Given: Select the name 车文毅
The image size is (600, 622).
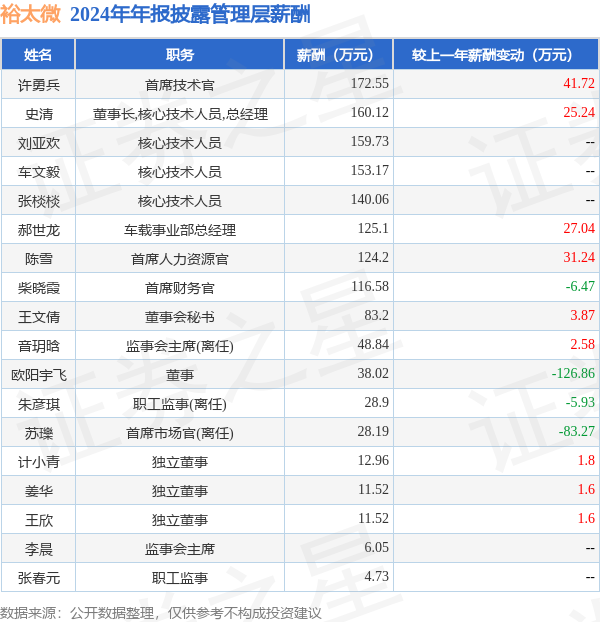Looking at the screenshot, I should (39, 172).
